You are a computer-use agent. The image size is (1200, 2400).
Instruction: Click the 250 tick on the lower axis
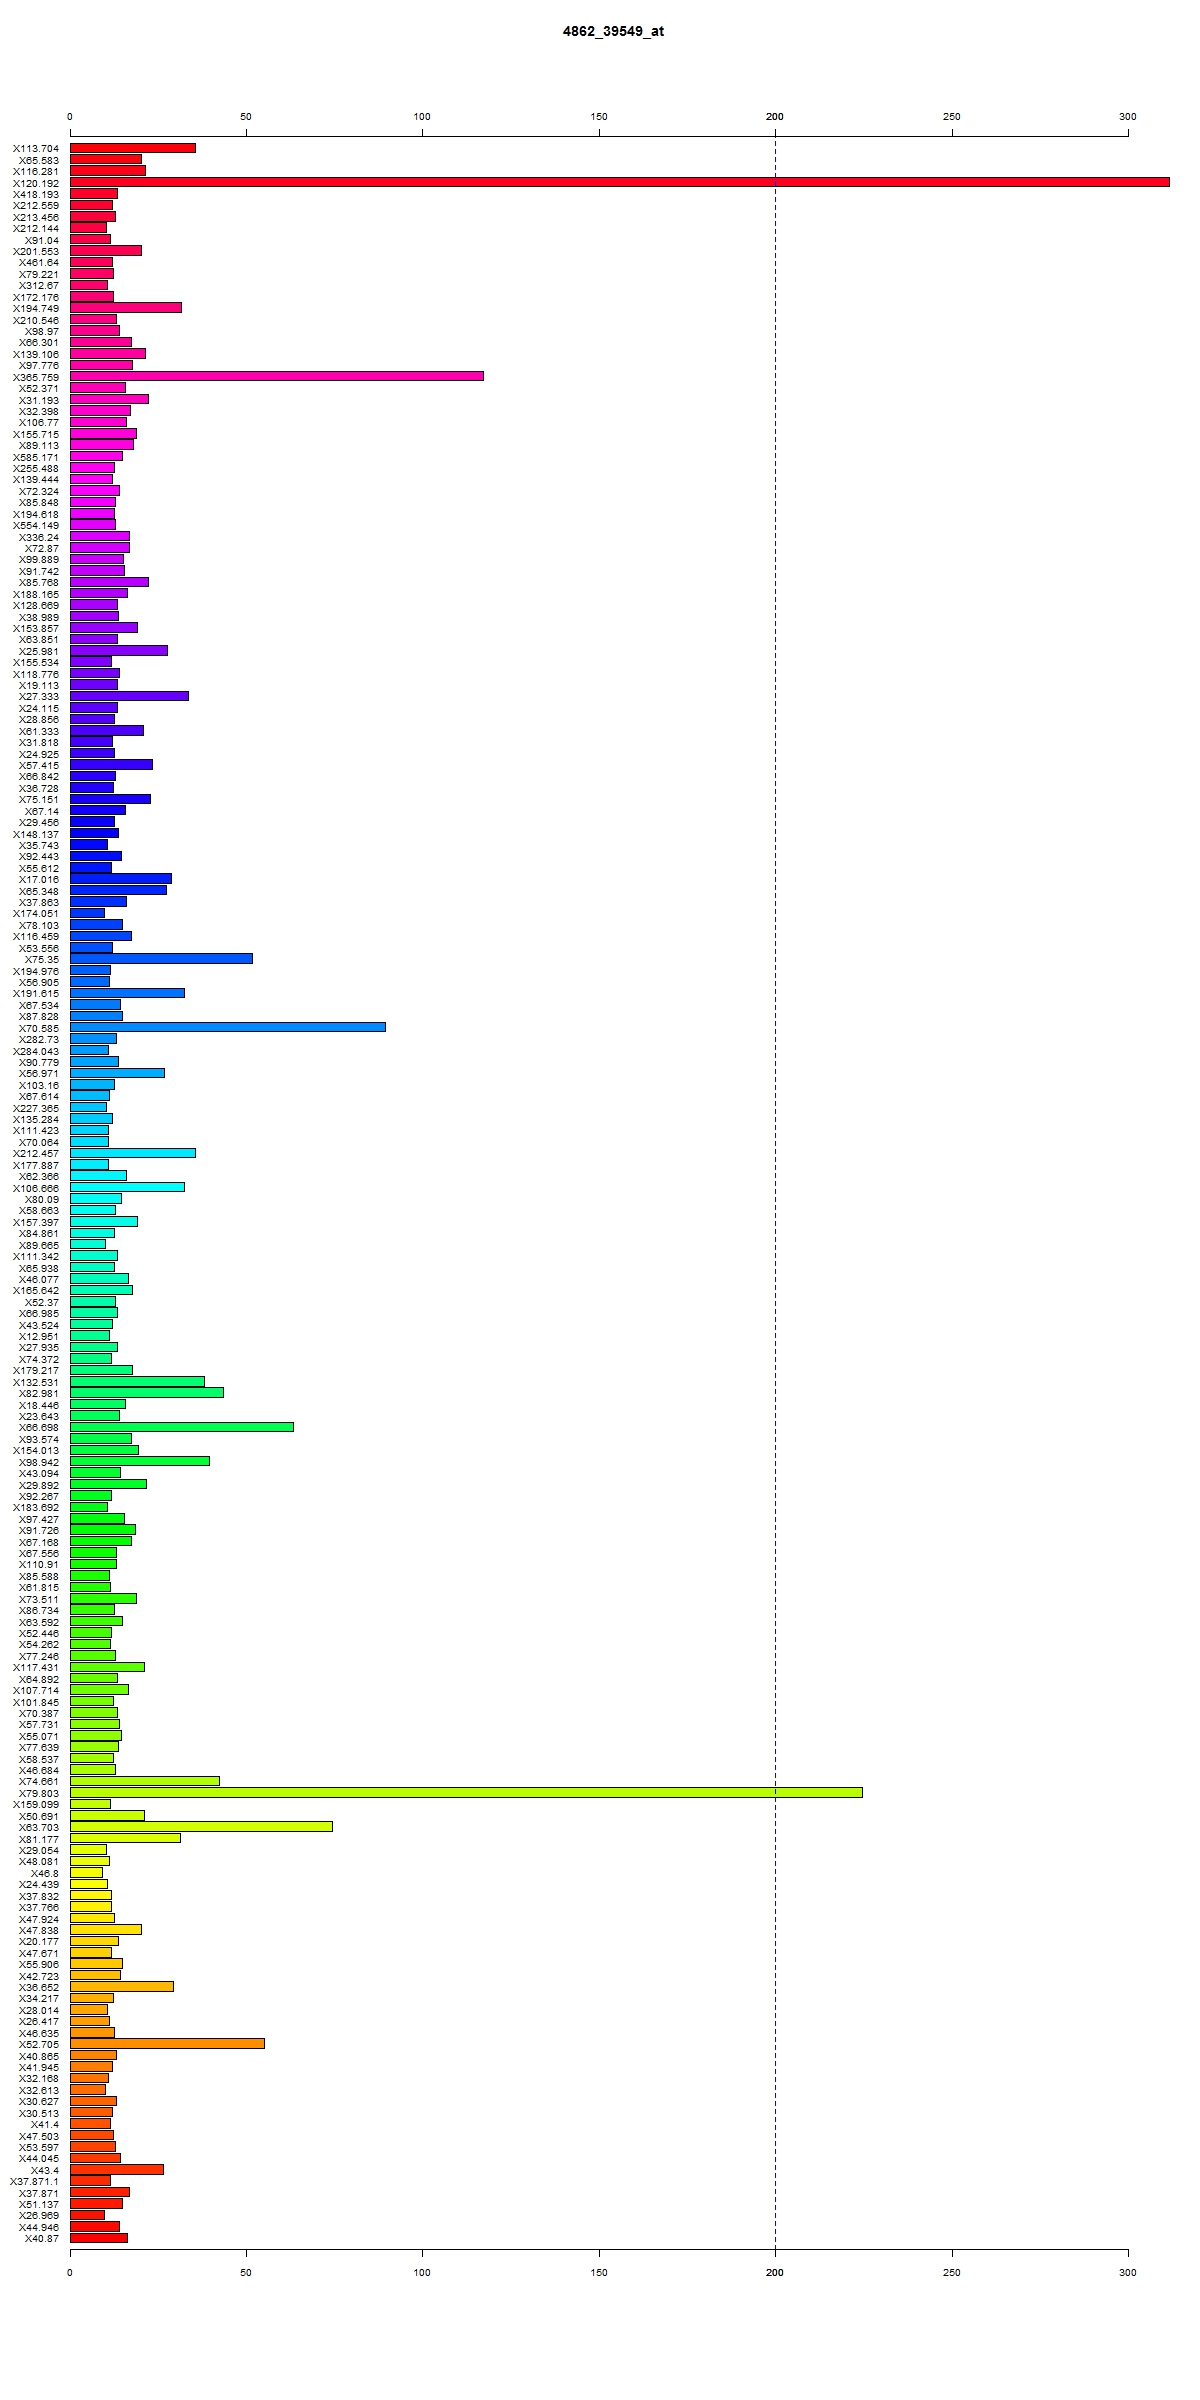[952, 2273]
